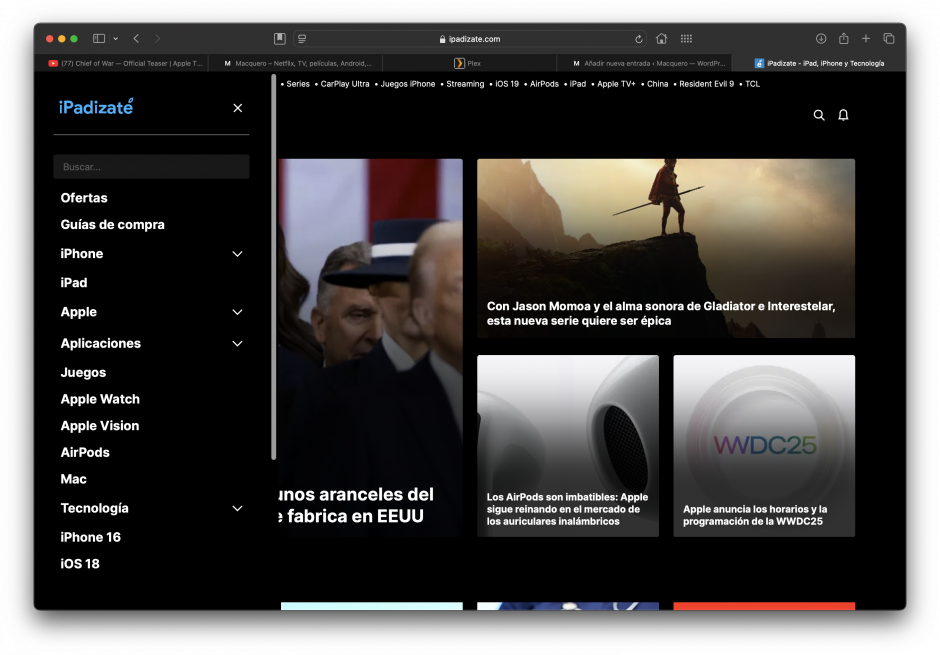The image size is (940, 655).
Task: Open the Jason Momoa series article
Action: (x=666, y=248)
